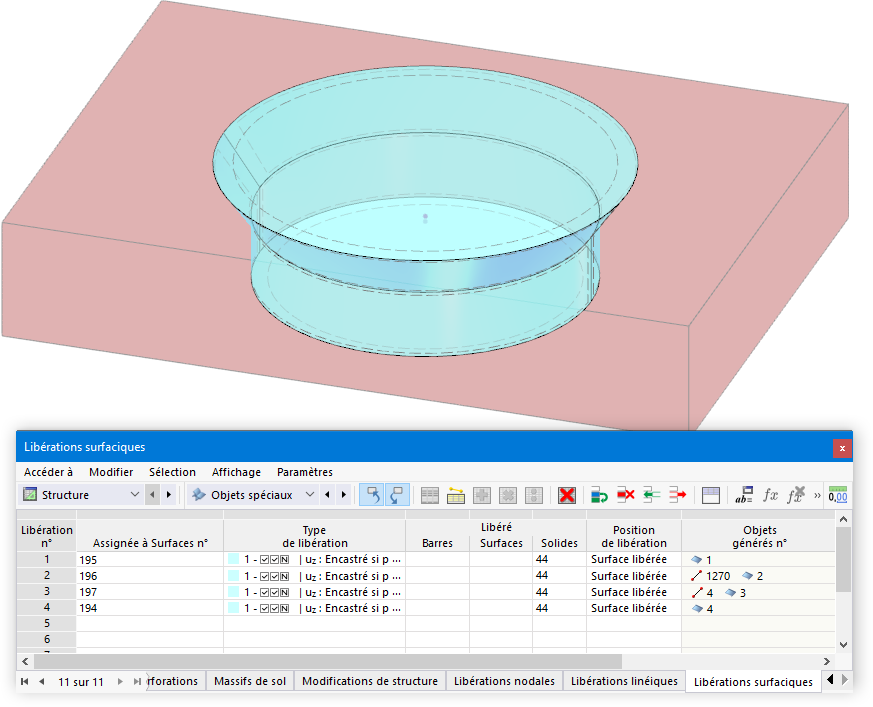Open the Affichage menu
Screen dimensions: 873x707
pos(236,472)
